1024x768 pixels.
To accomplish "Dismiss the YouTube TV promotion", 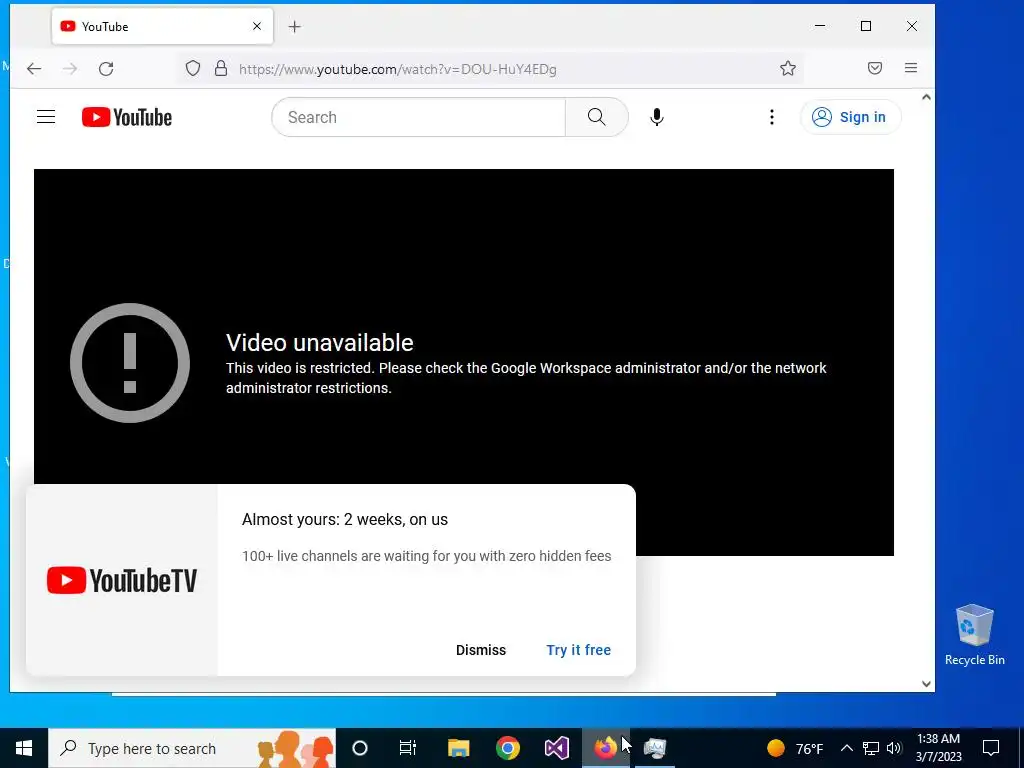I will [481, 650].
